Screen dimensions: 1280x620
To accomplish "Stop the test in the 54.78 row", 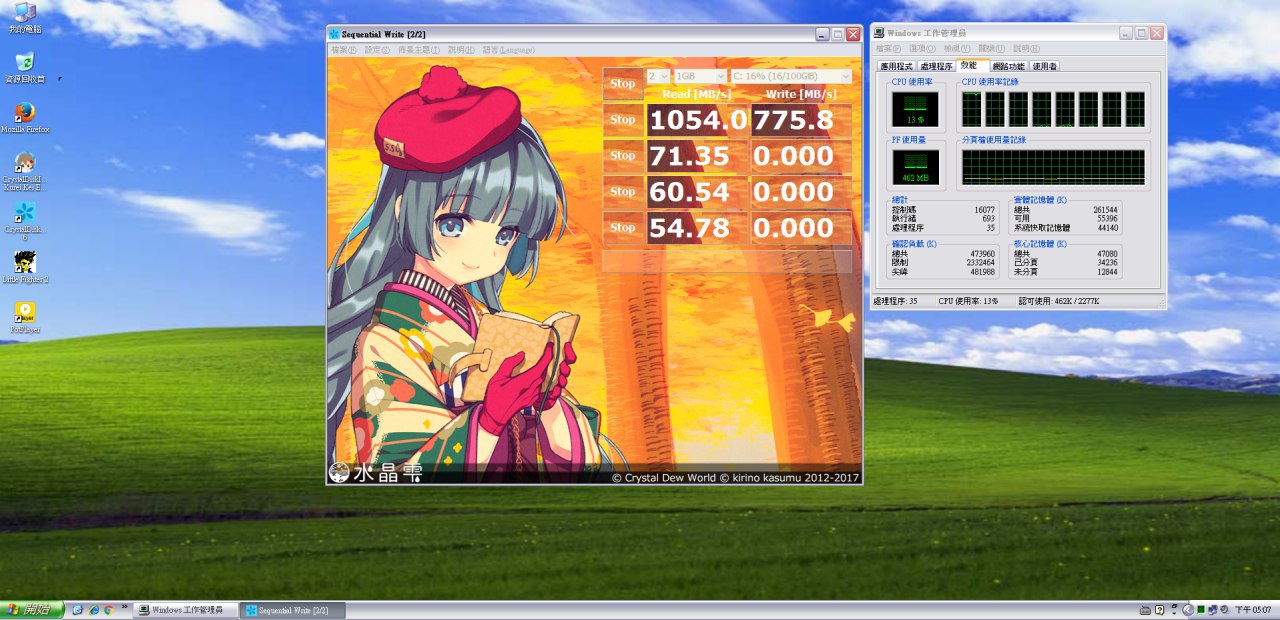I will tap(622, 228).
